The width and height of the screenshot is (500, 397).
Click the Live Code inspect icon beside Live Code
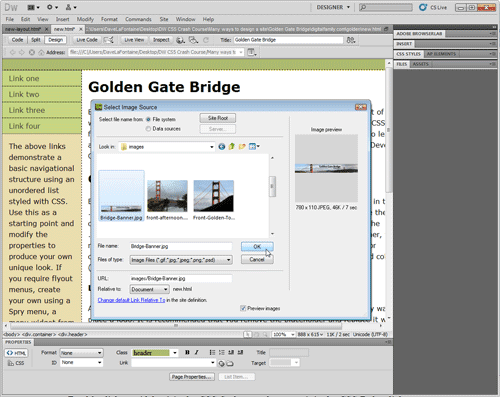click(108, 40)
